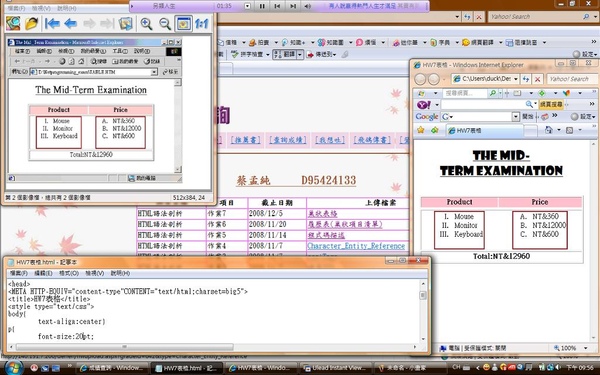
Task: Click NT&12000 price in HW7 page
Action: coord(549,225)
